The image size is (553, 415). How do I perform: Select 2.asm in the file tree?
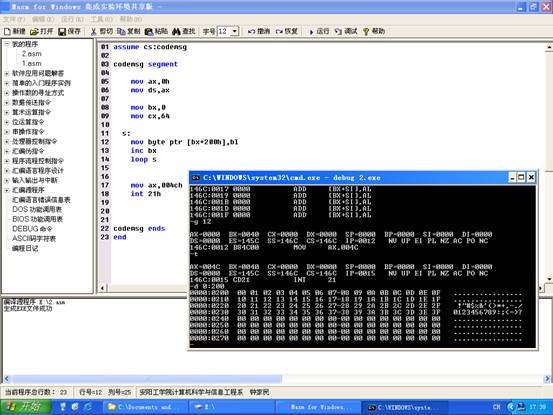click(x=31, y=54)
